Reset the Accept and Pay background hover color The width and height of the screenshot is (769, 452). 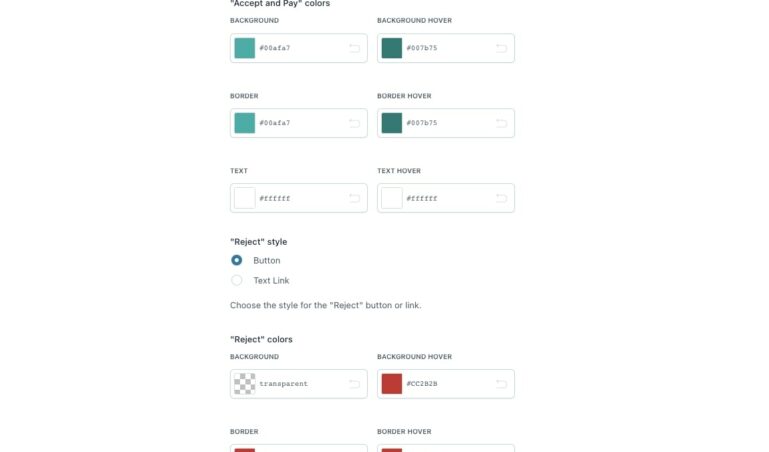pos(501,48)
